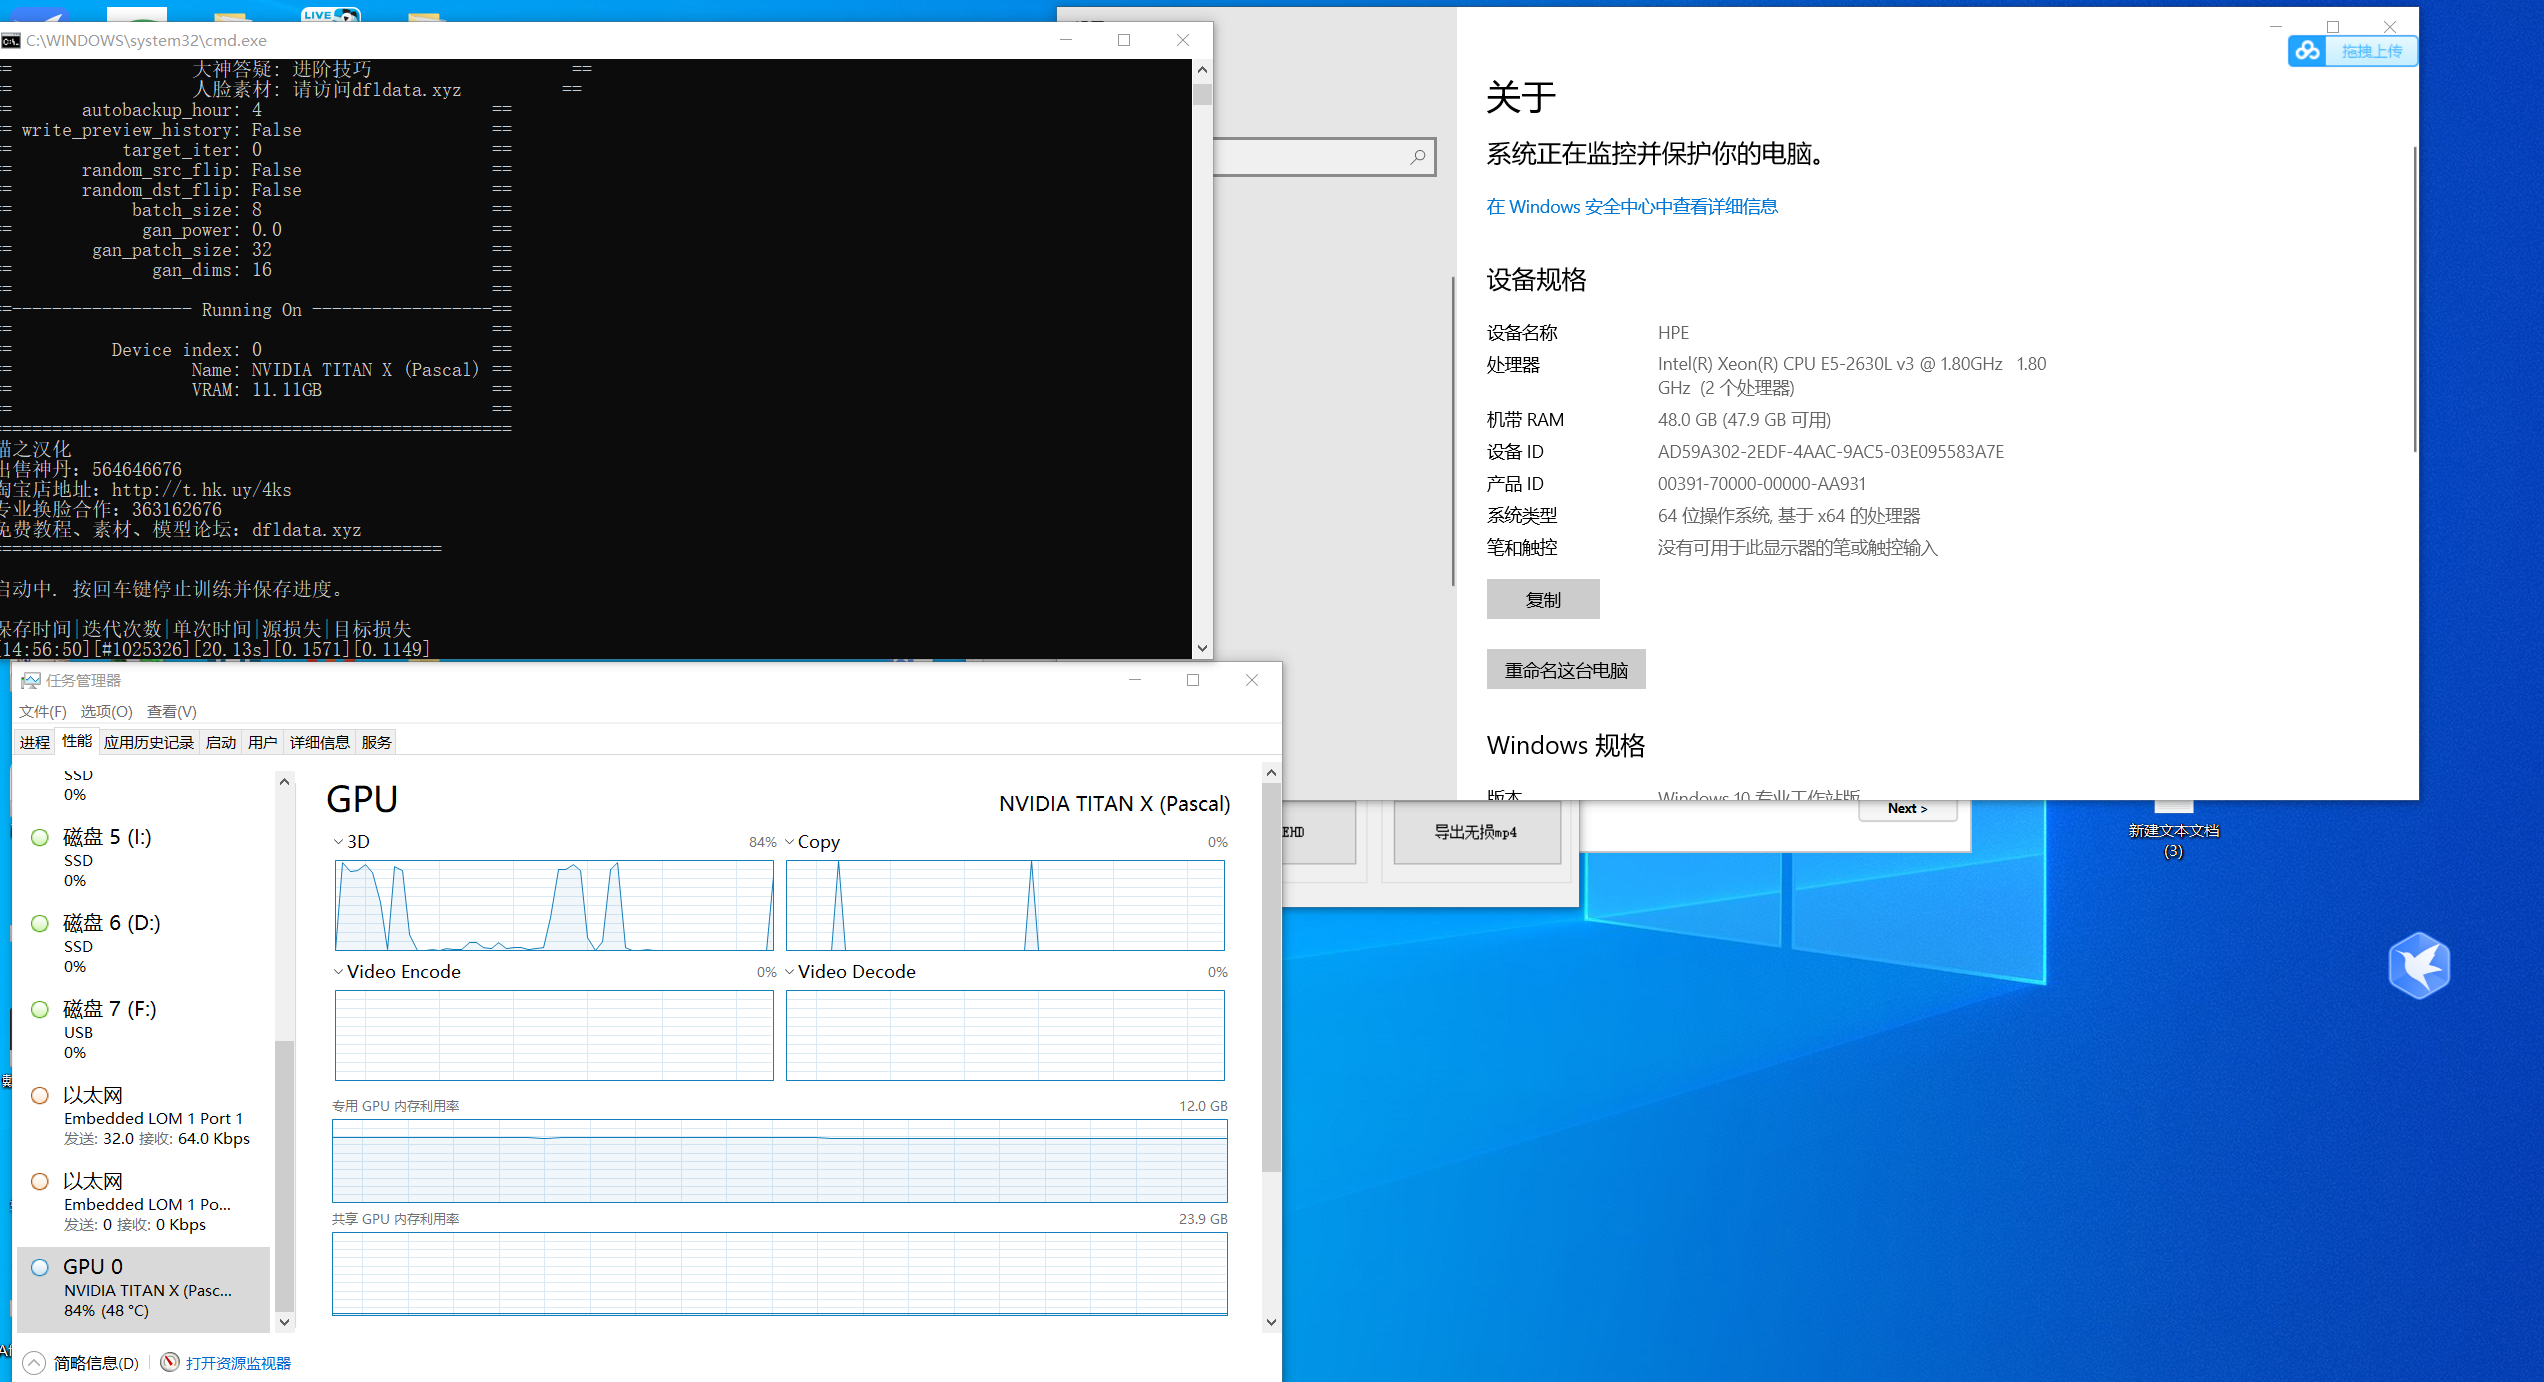Click the blue bird desktop icon
The image size is (2544, 1382).
tap(2418, 966)
